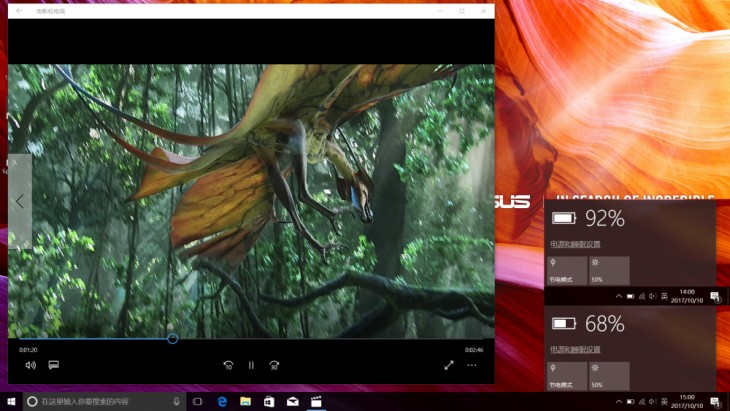Screen dimensions: 730x411
Task: Toggle 节电模式 tile in the 68% panel
Action: [566, 376]
